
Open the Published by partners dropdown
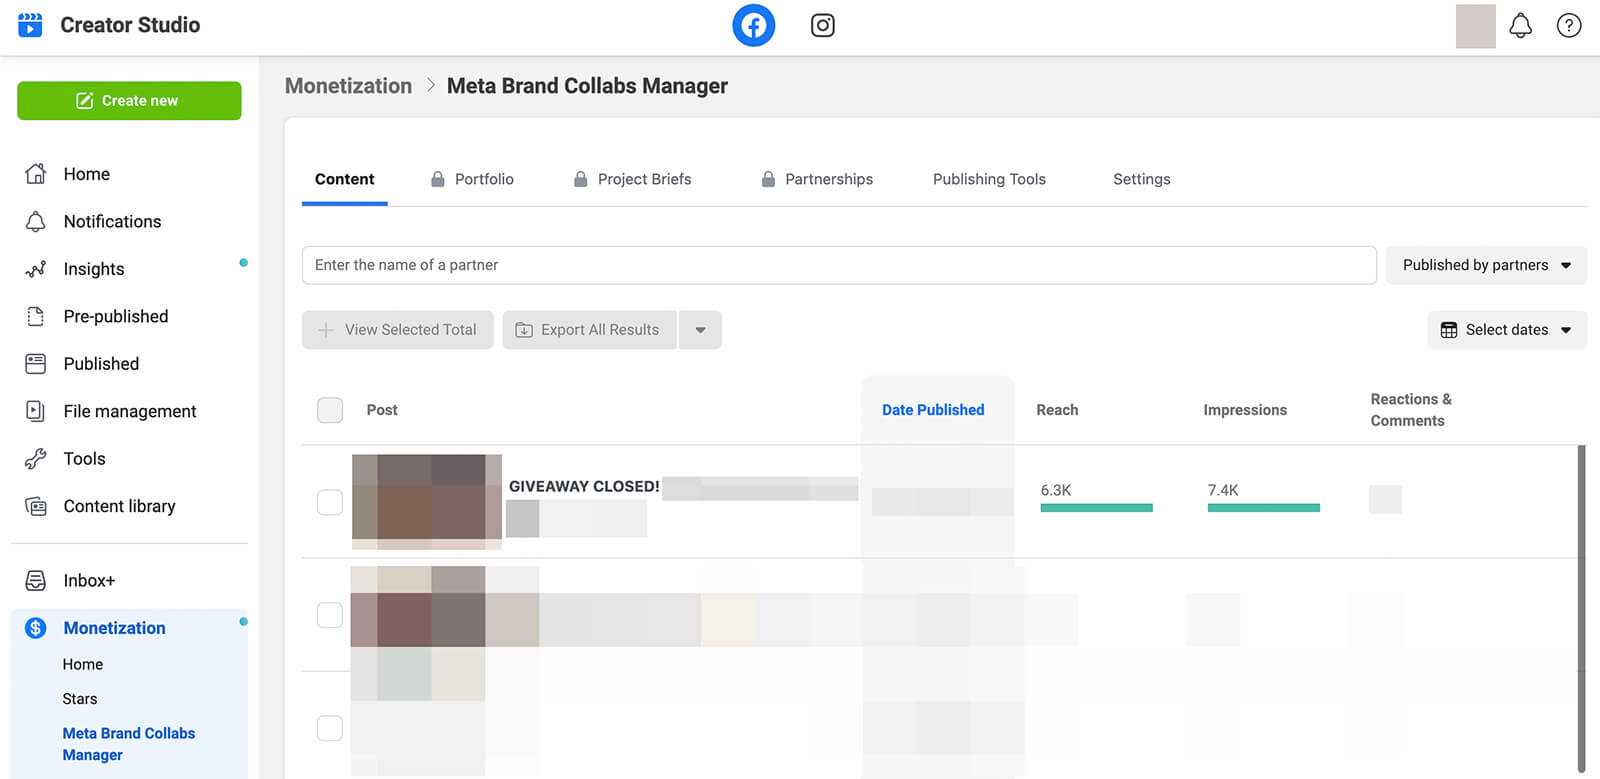point(1486,265)
